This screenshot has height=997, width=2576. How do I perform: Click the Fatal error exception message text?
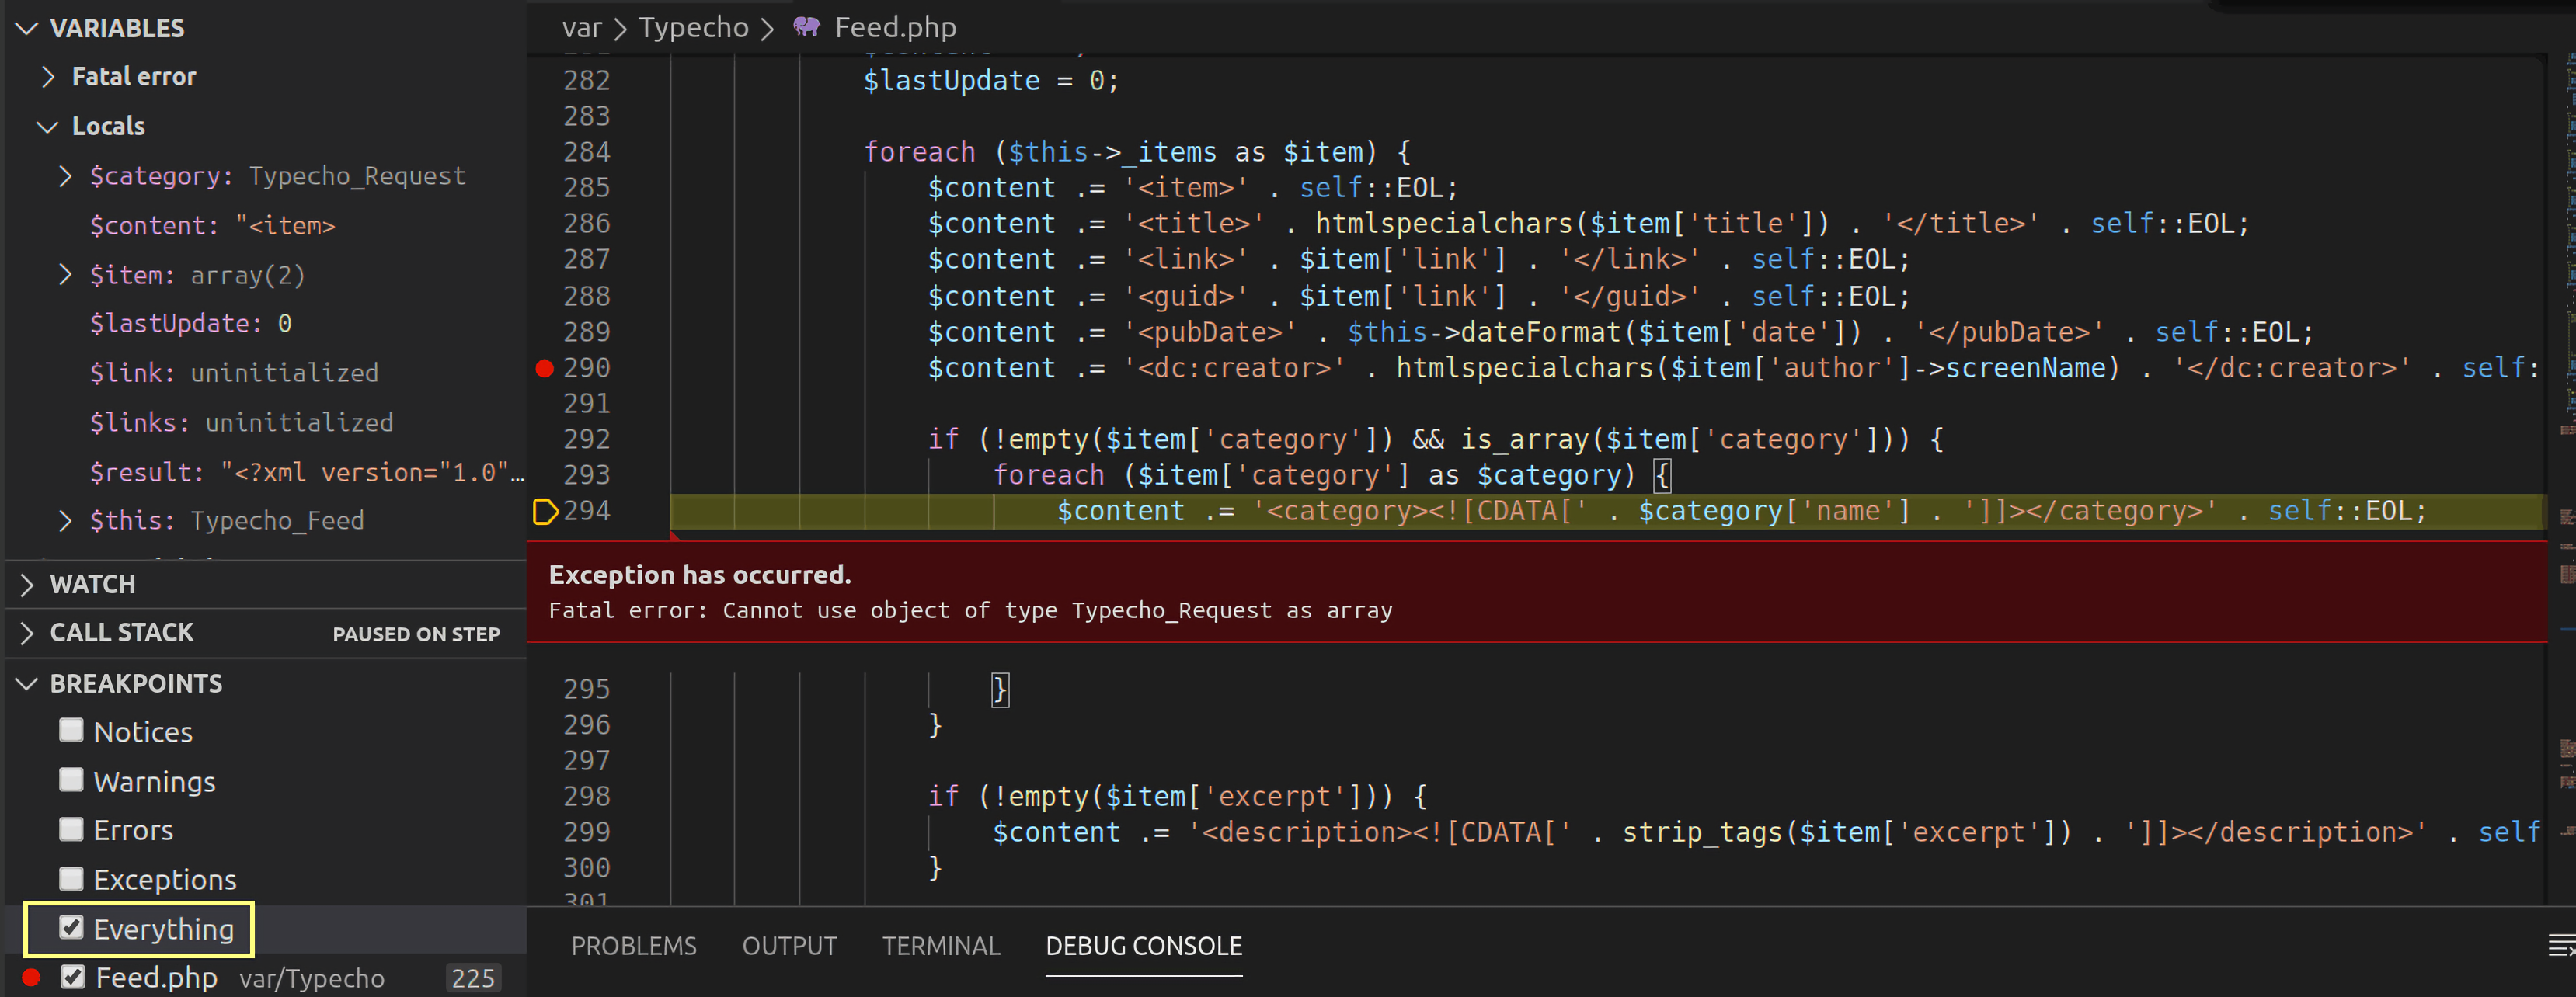[970, 610]
